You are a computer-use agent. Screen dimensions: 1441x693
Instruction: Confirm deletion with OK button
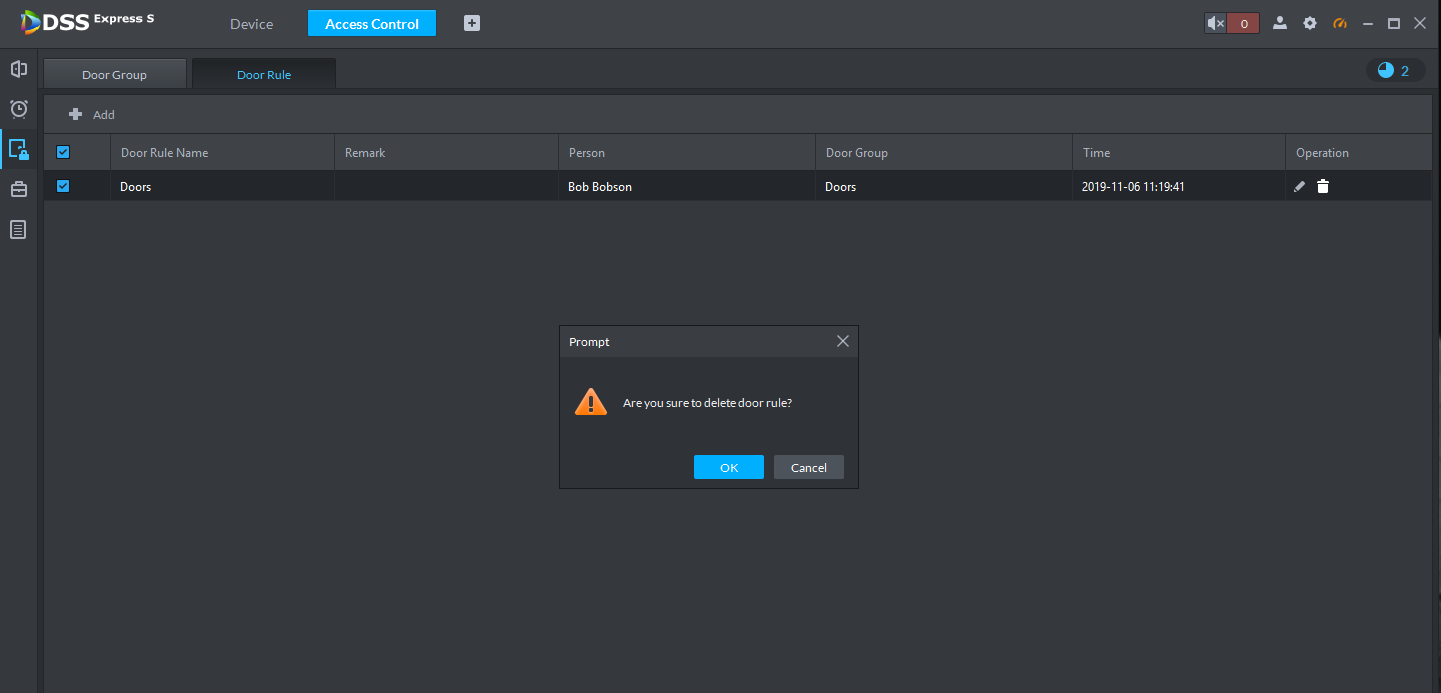[729, 467]
